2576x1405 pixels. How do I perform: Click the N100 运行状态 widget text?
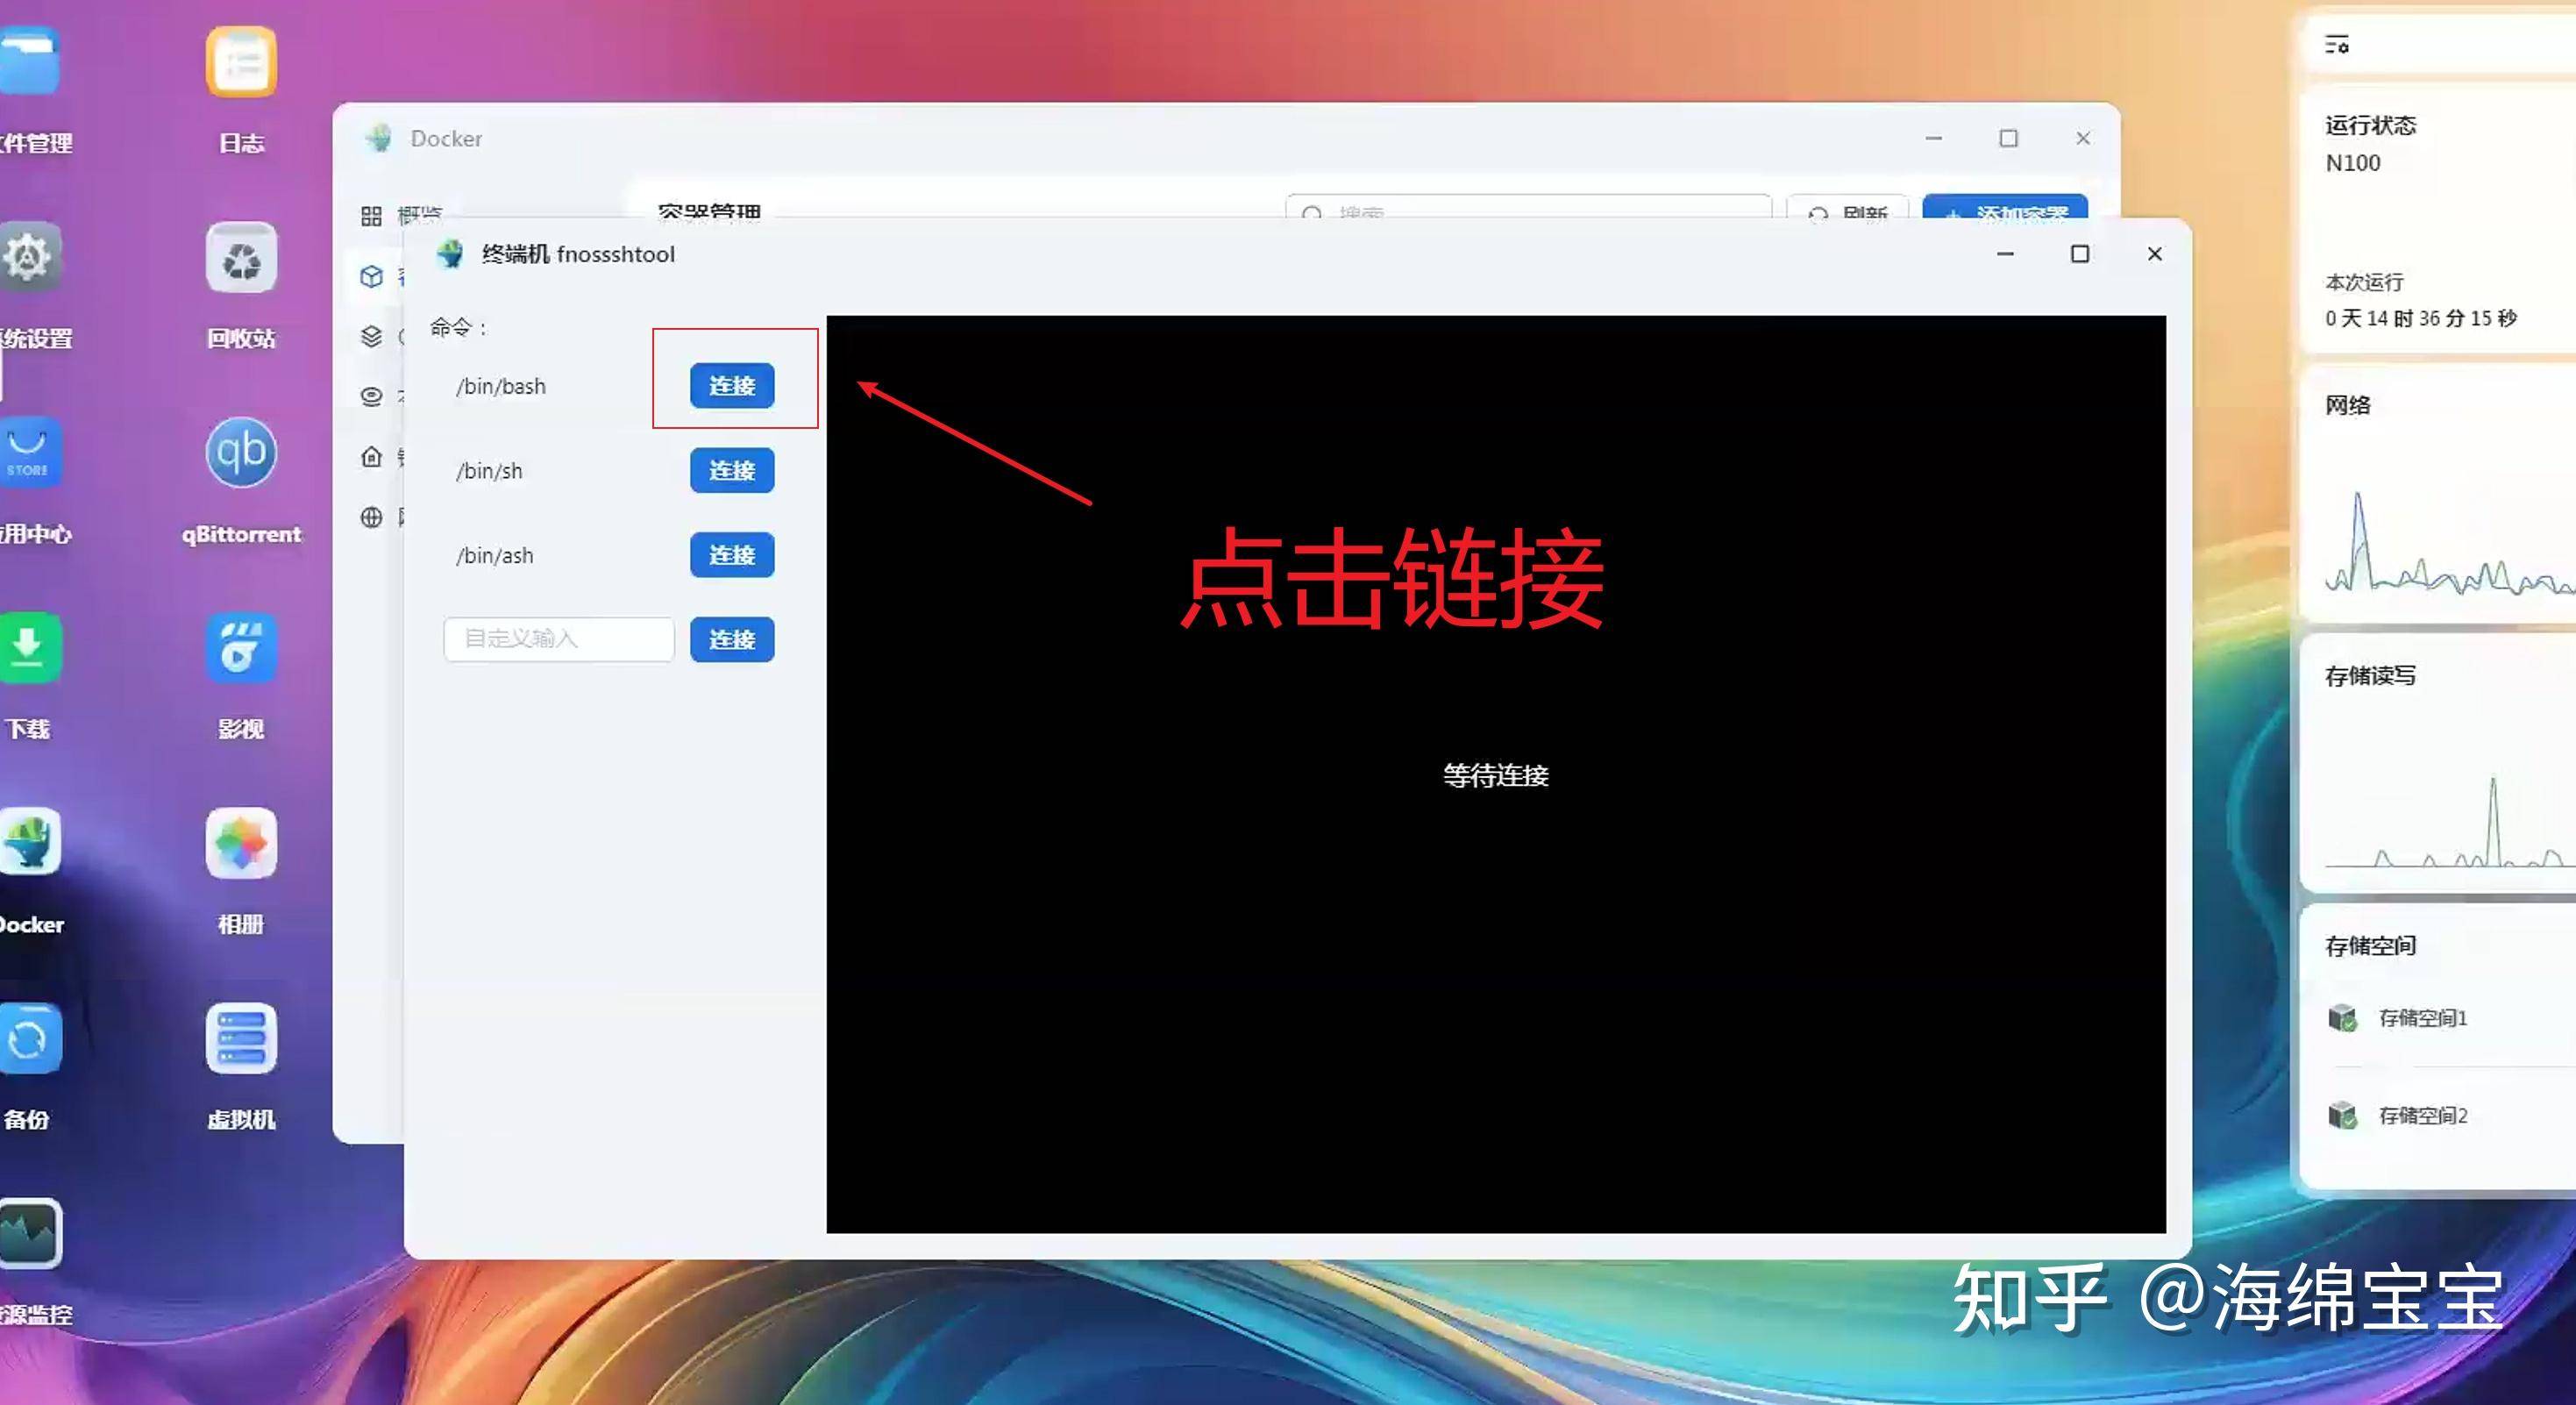point(2353,163)
